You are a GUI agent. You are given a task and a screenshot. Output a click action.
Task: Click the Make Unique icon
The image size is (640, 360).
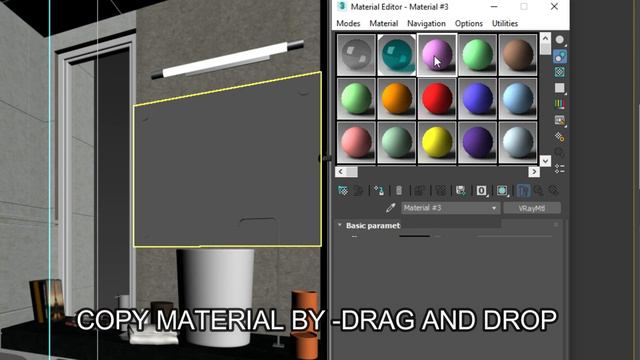coord(440,191)
